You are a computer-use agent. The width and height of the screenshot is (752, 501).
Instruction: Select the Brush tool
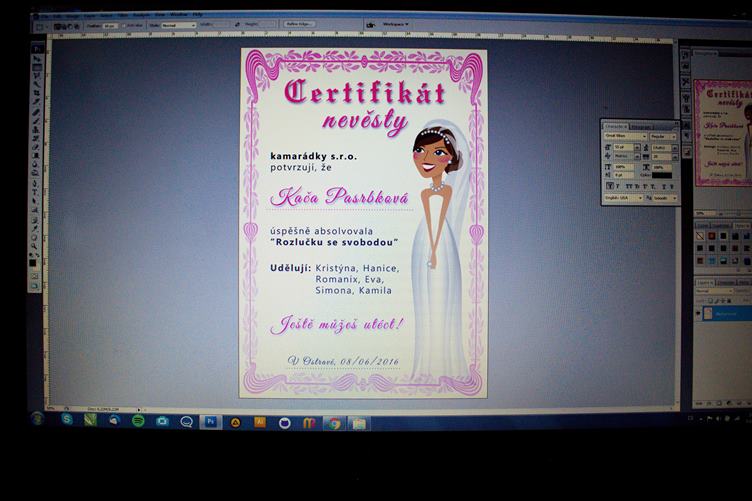(x=37, y=120)
